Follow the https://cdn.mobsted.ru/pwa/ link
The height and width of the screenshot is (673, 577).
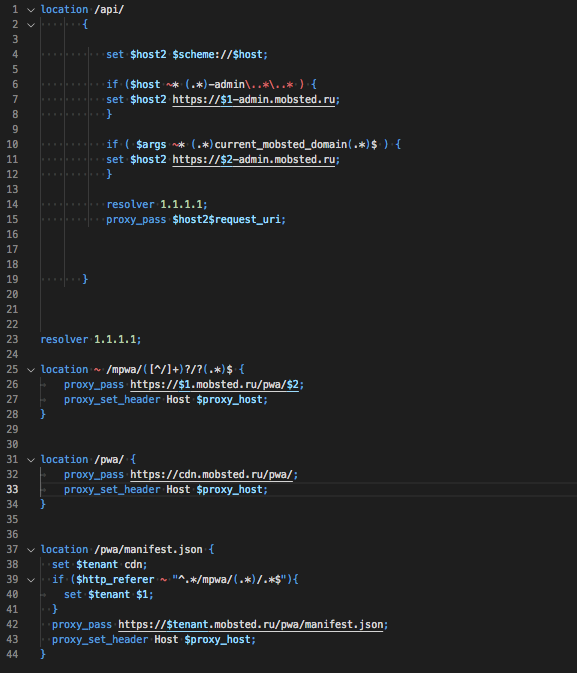(x=211, y=475)
